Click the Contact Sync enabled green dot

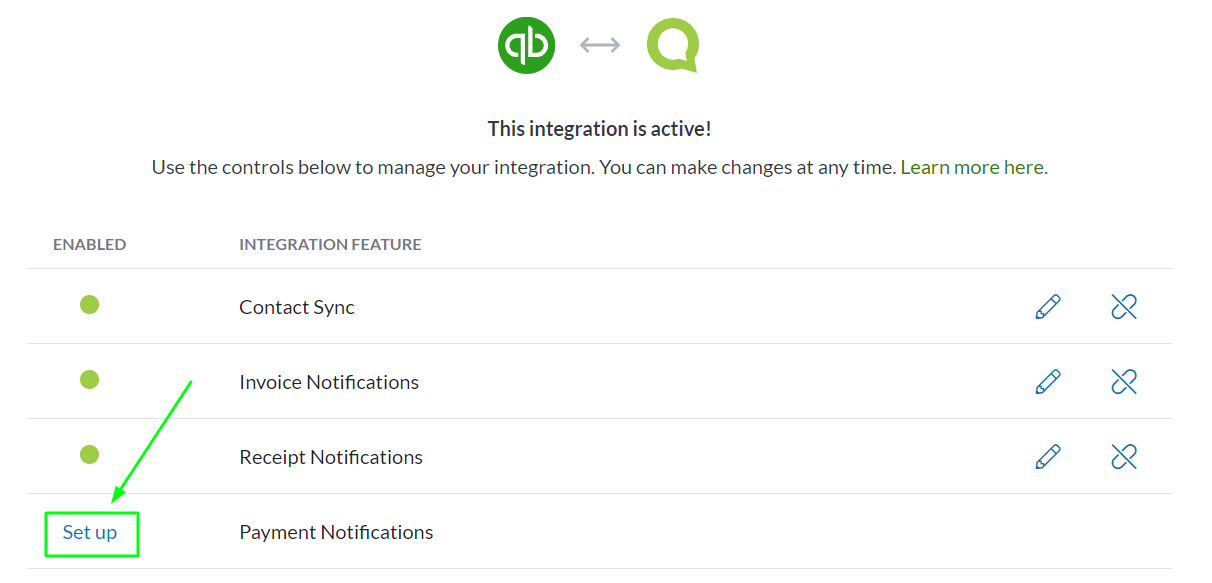(89, 305)
